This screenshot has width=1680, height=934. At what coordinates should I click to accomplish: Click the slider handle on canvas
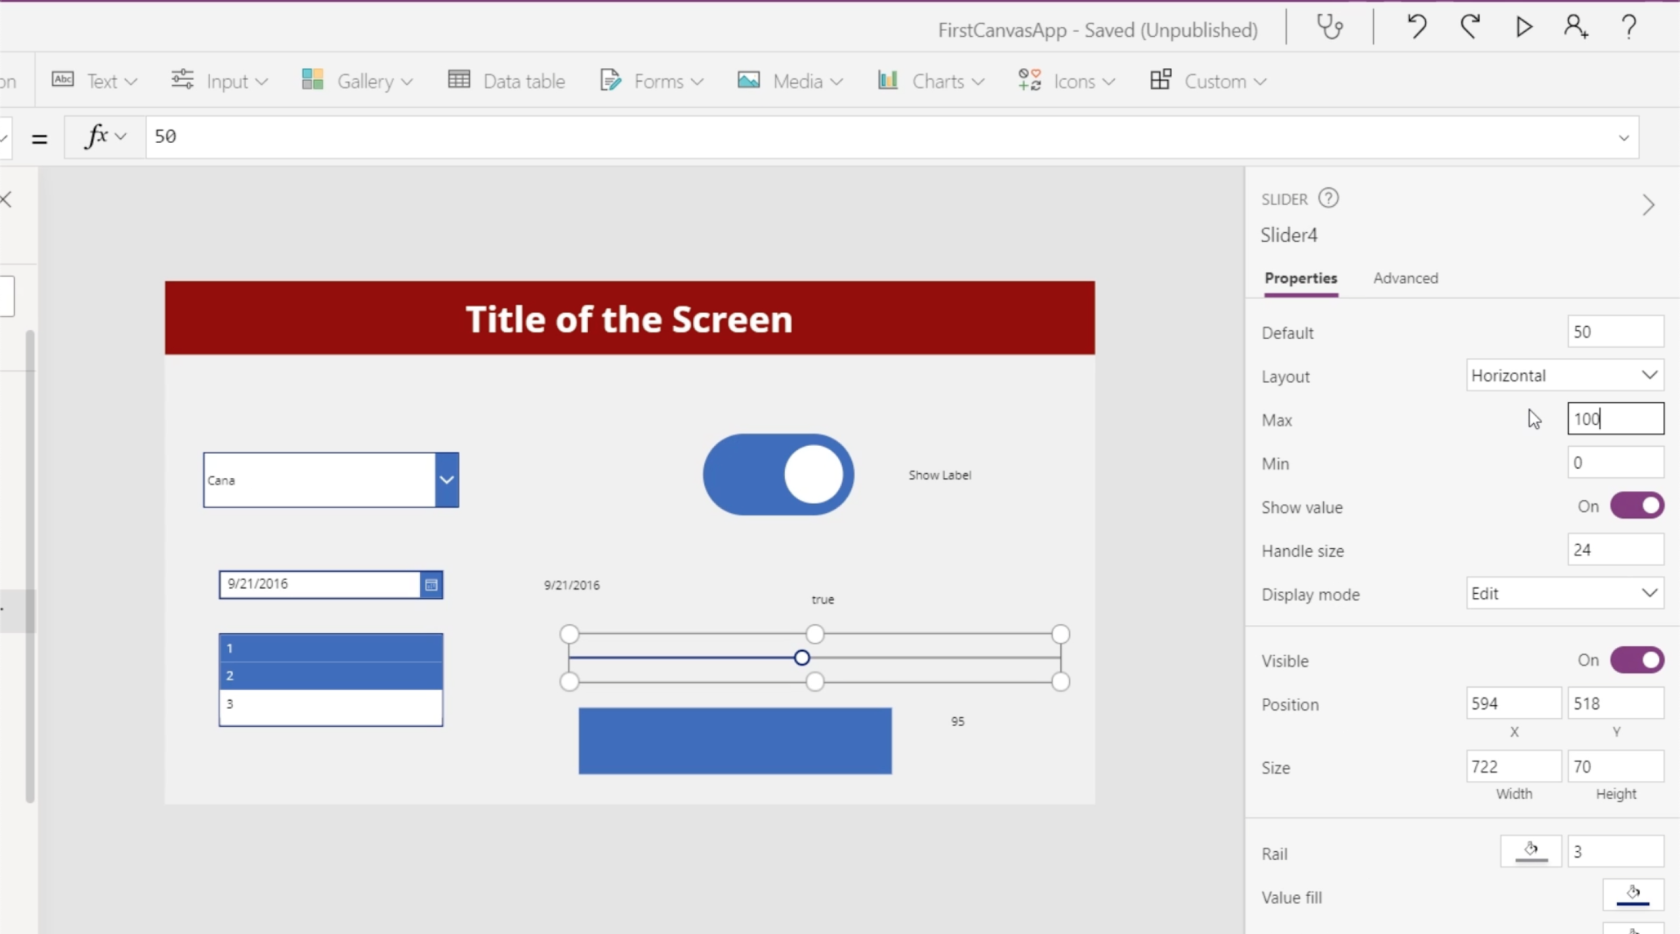tap(802, 658)
